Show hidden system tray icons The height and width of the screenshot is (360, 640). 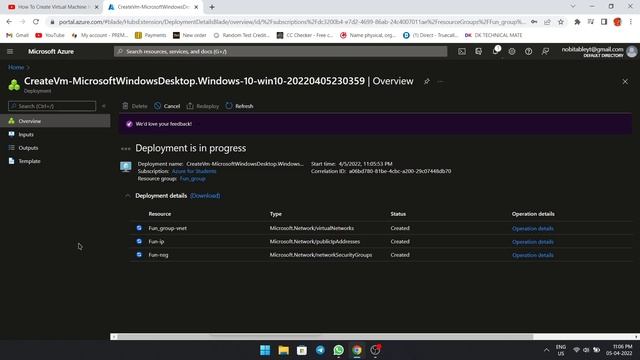(x=547, y=350)
